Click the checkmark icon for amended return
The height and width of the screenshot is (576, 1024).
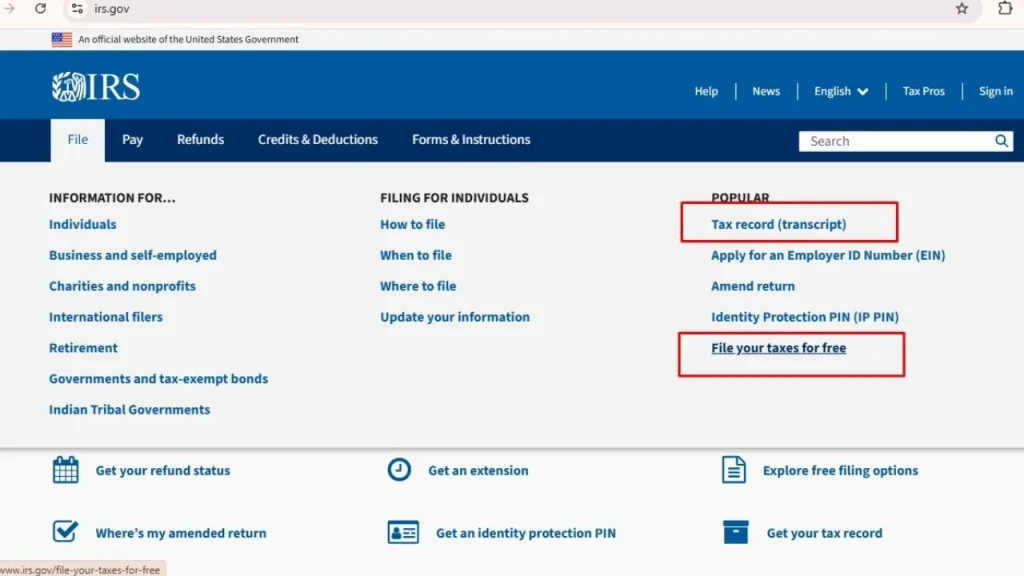point(65,532)
